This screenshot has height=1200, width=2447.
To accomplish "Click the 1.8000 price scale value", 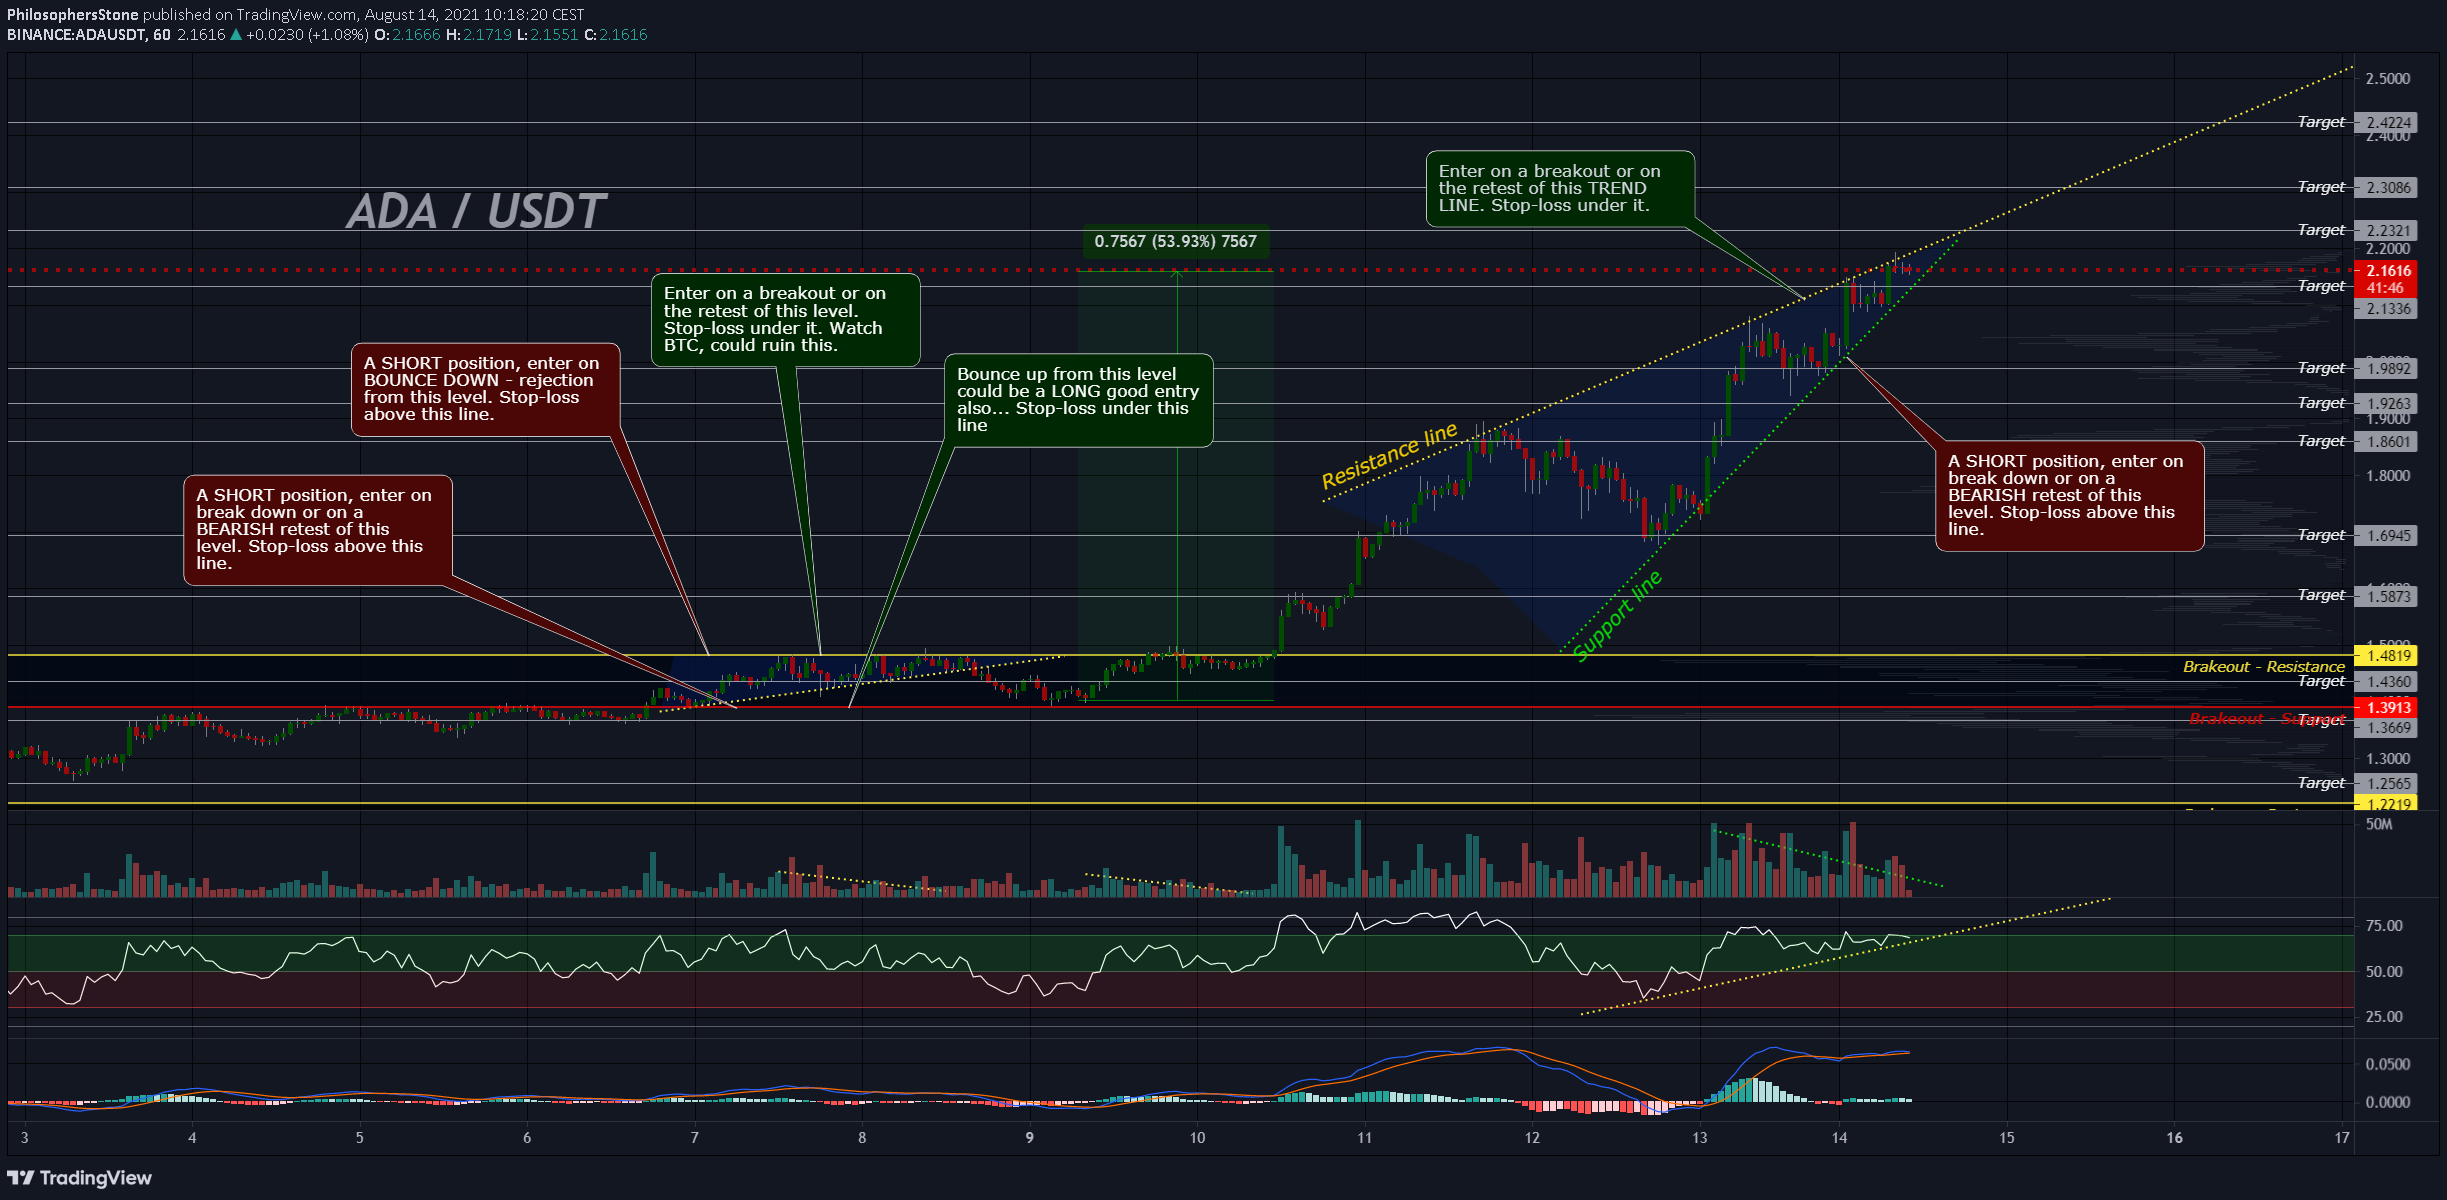I will coord(2388,476).
